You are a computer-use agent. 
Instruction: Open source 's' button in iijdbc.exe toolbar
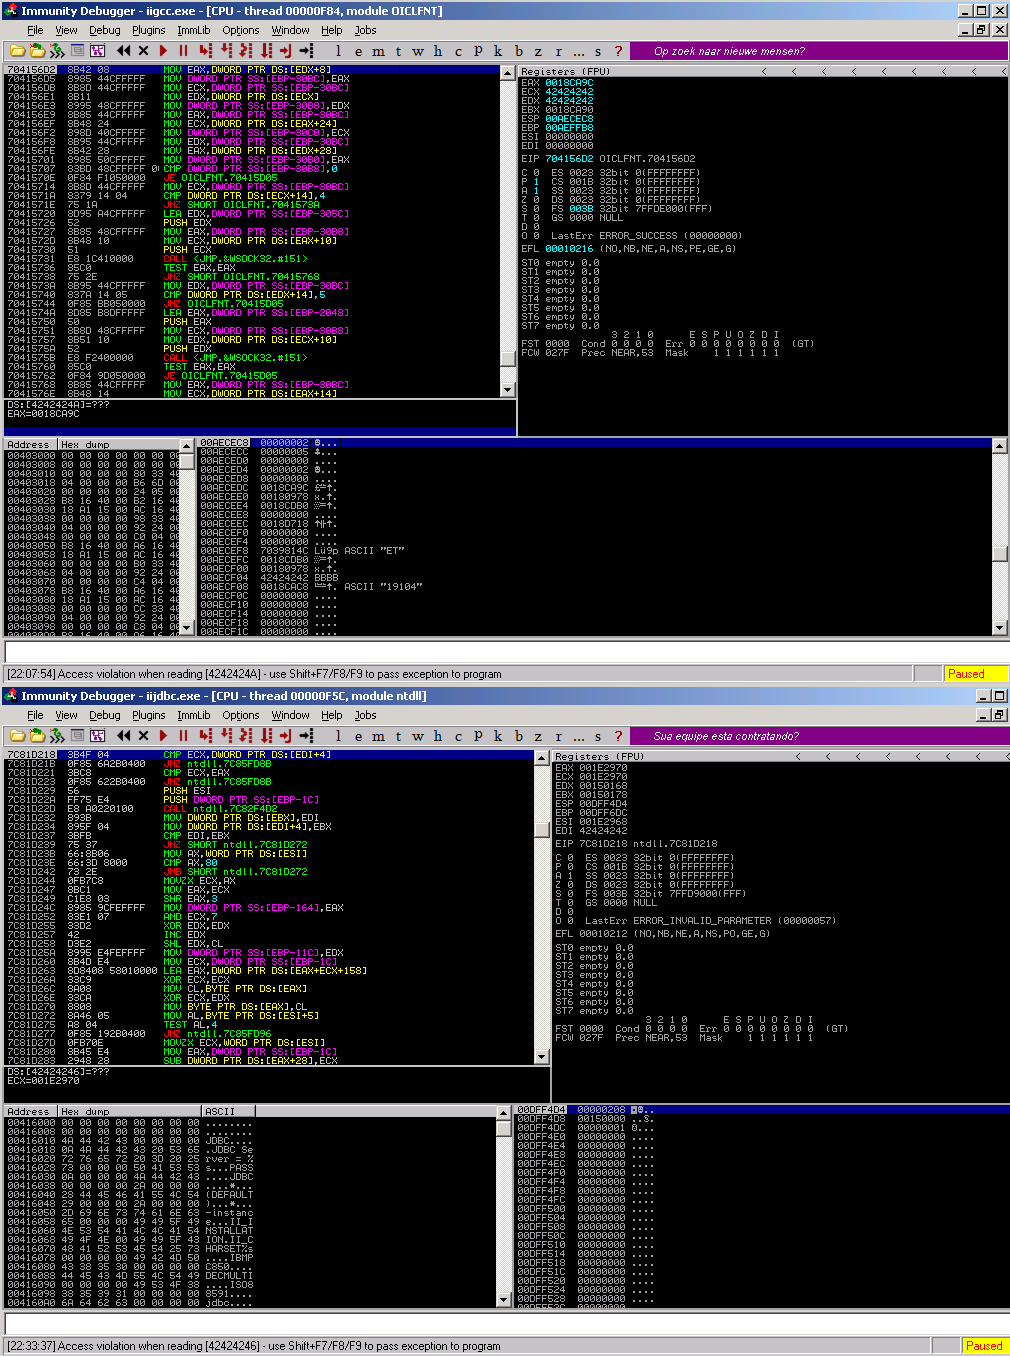click(598, 736)
